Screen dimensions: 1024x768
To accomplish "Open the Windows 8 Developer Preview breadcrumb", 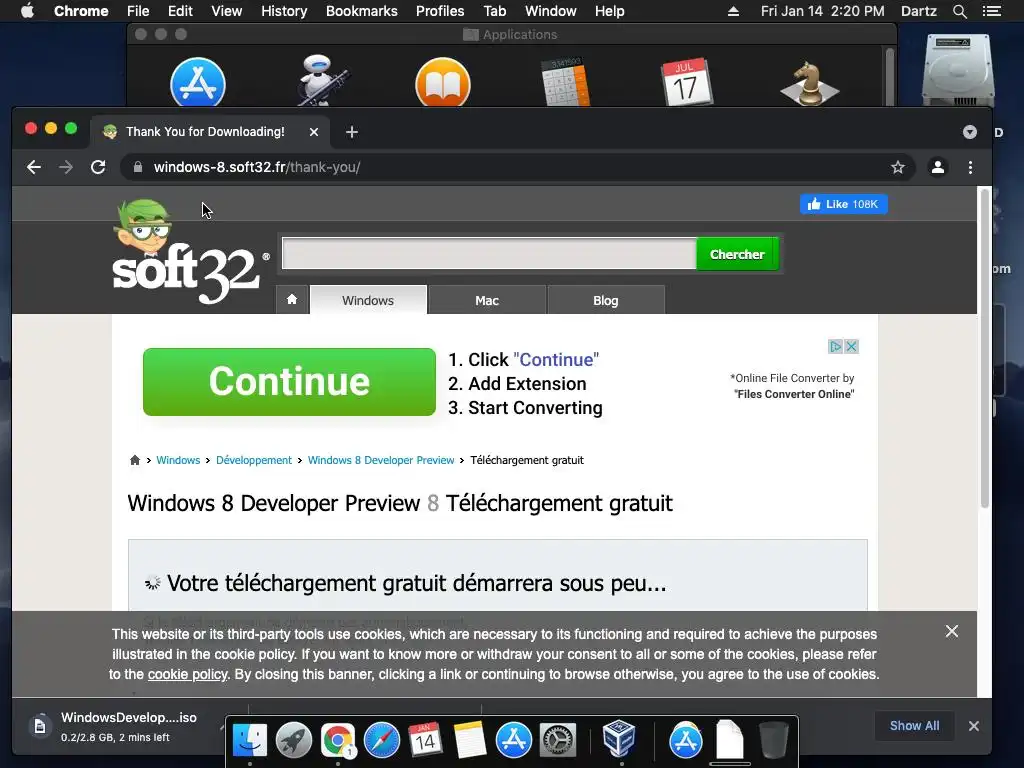I will (381, 460).
